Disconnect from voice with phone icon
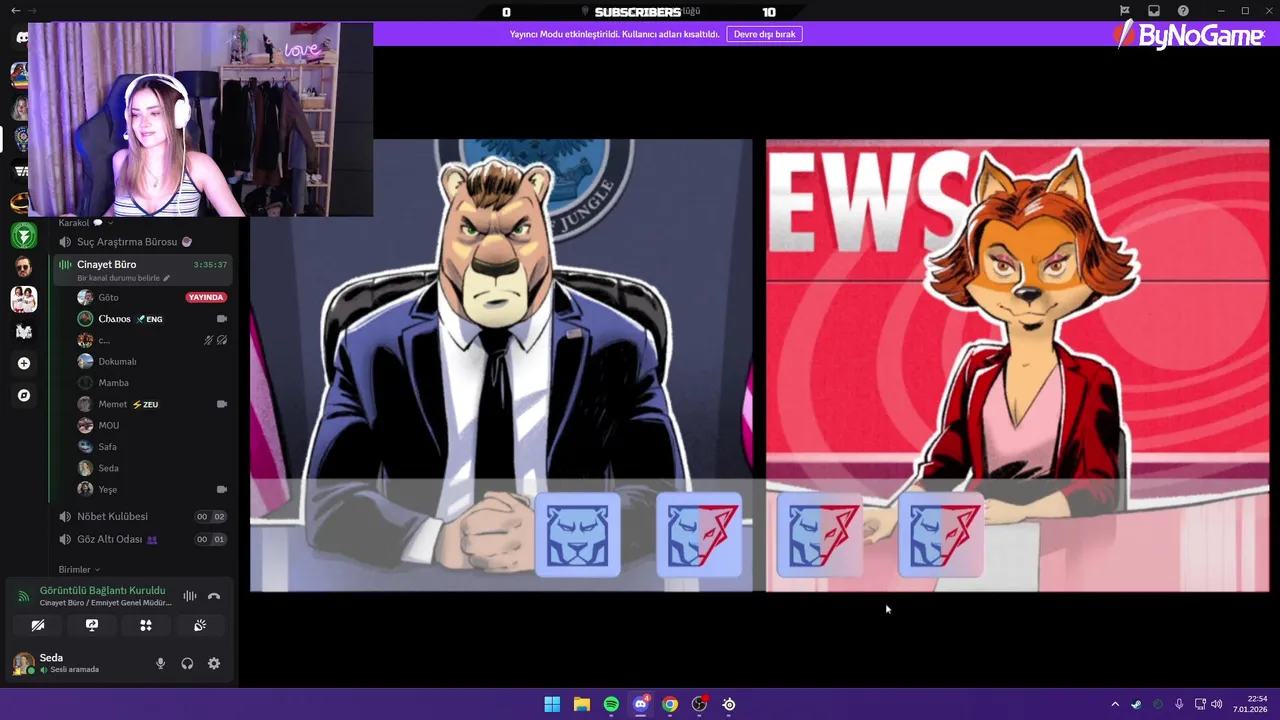 pyautogui.click(x=214, y=596)
